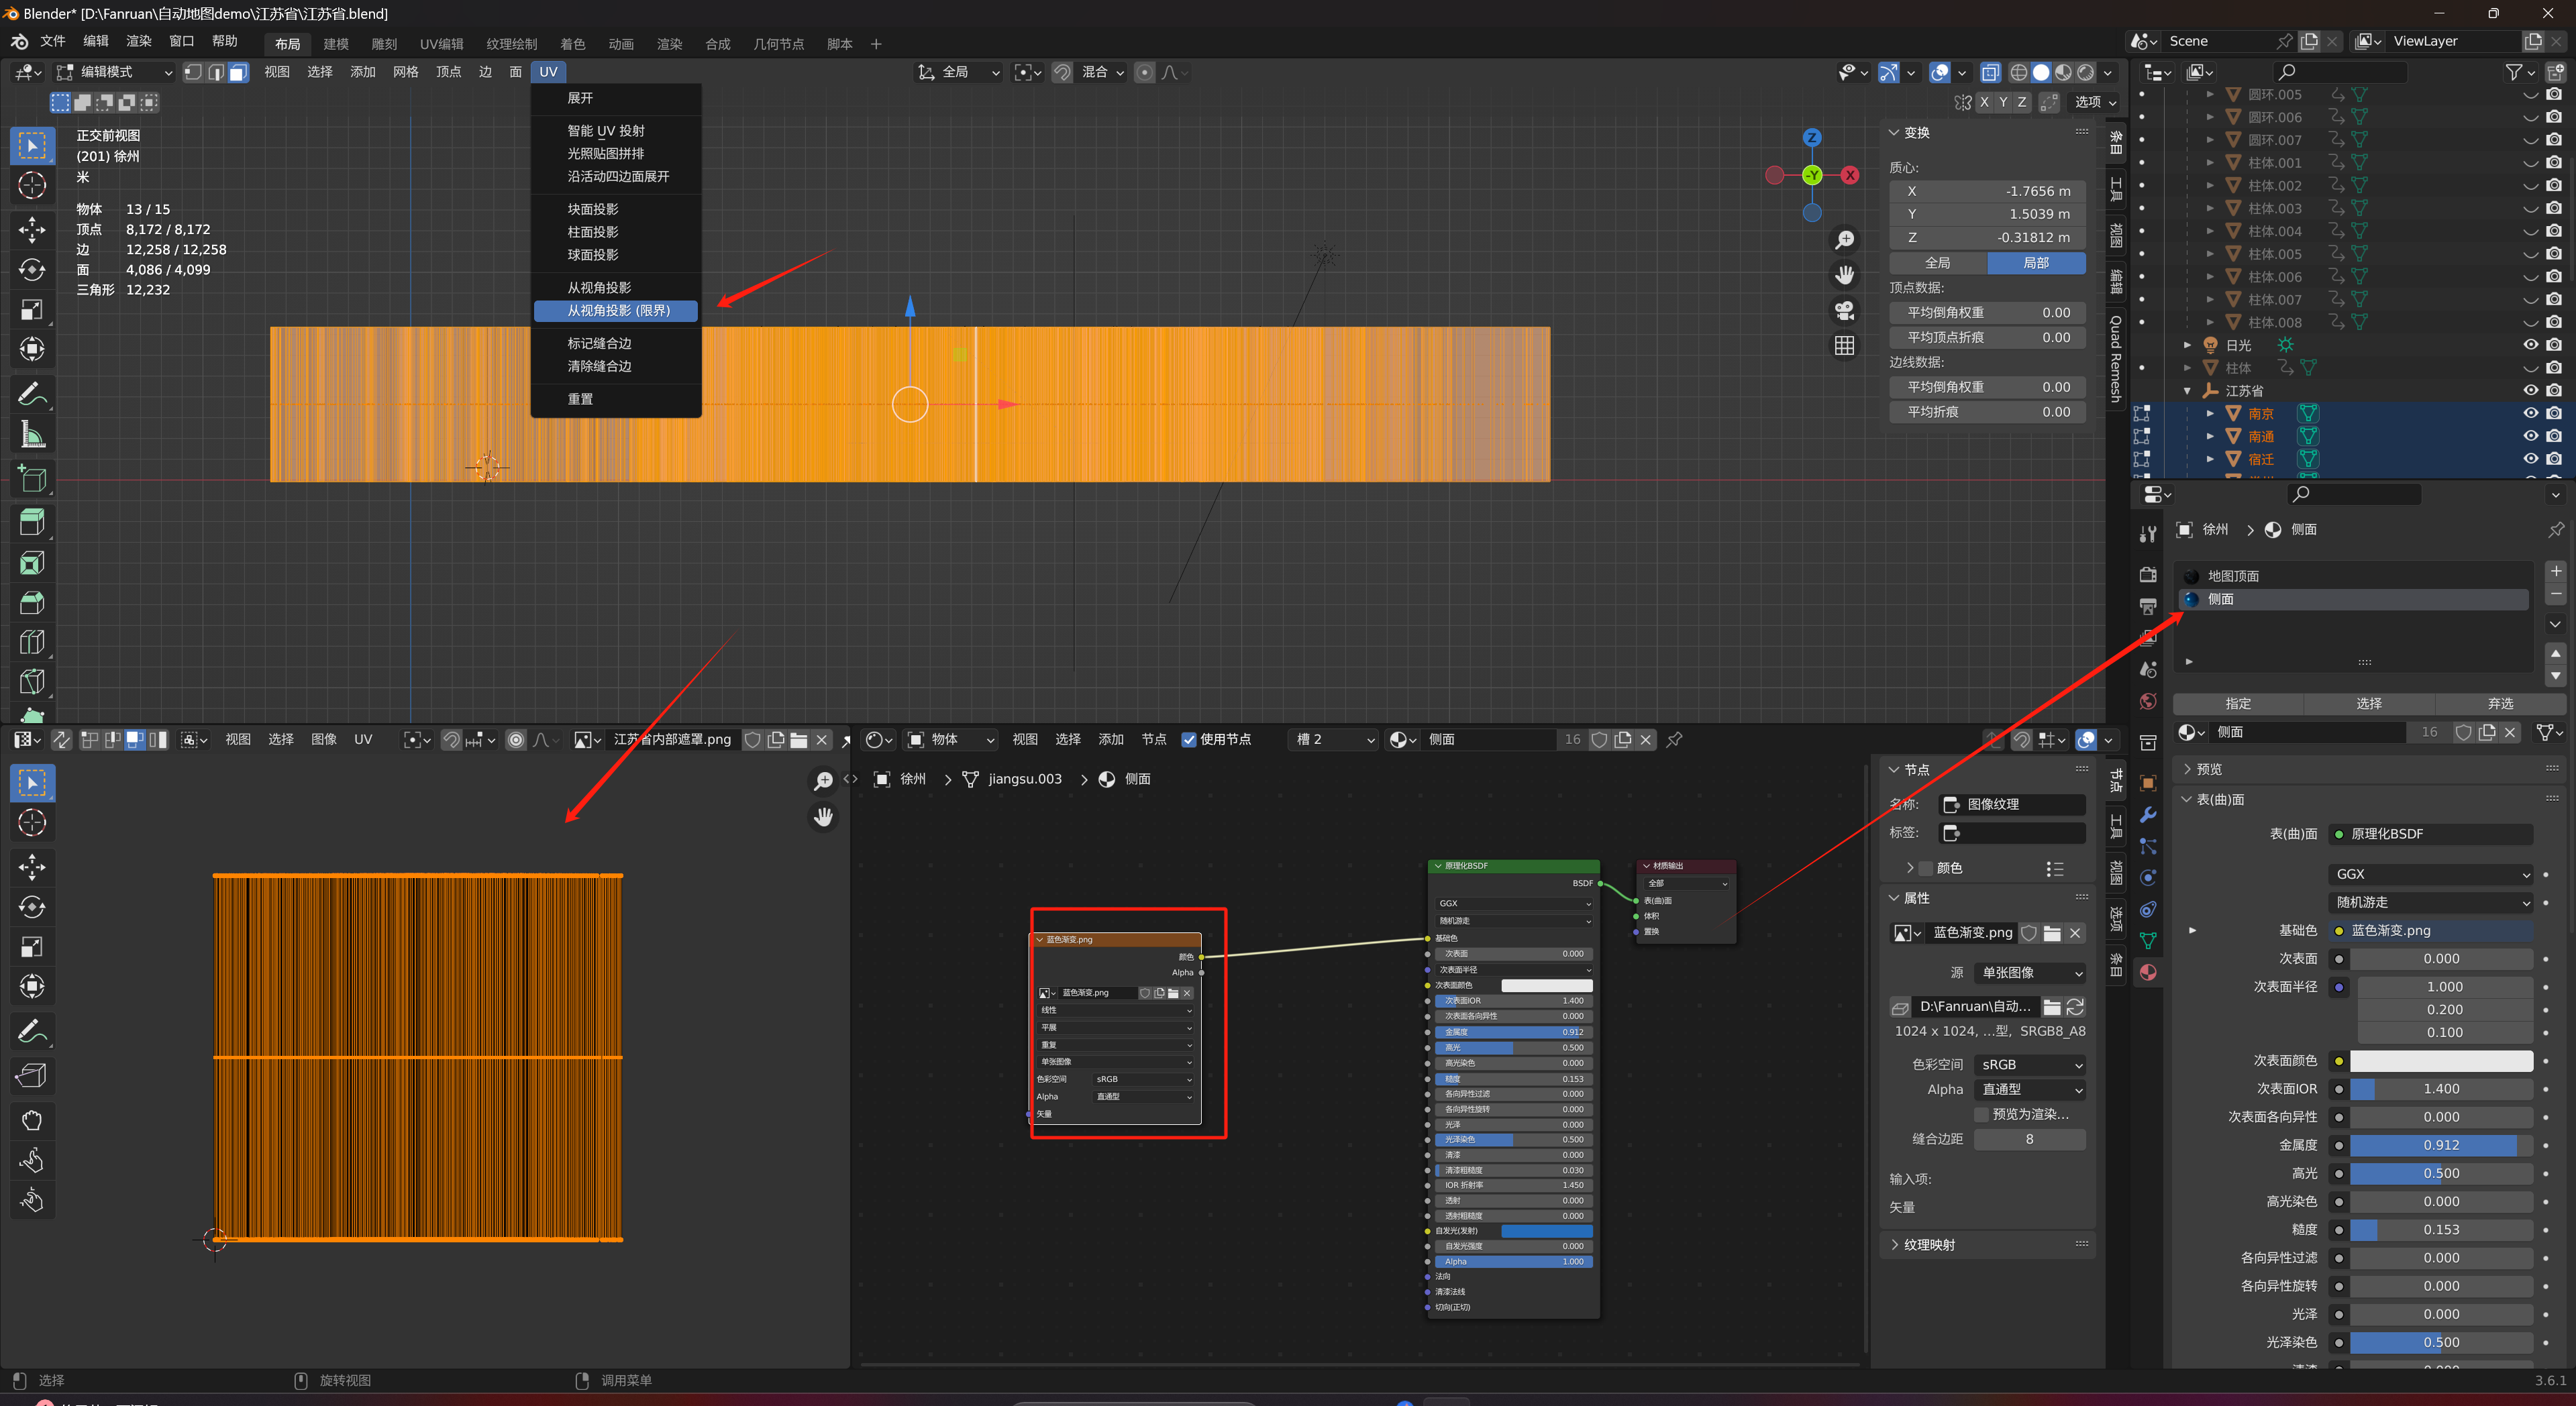Click the 指定 material assign button

(x=2238, y=704)
